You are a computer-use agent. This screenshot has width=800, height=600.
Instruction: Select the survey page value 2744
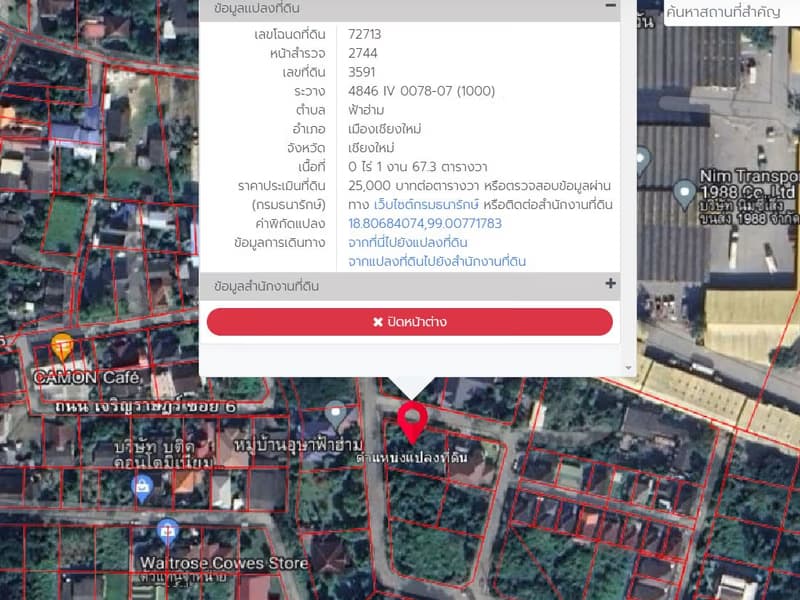363,53
